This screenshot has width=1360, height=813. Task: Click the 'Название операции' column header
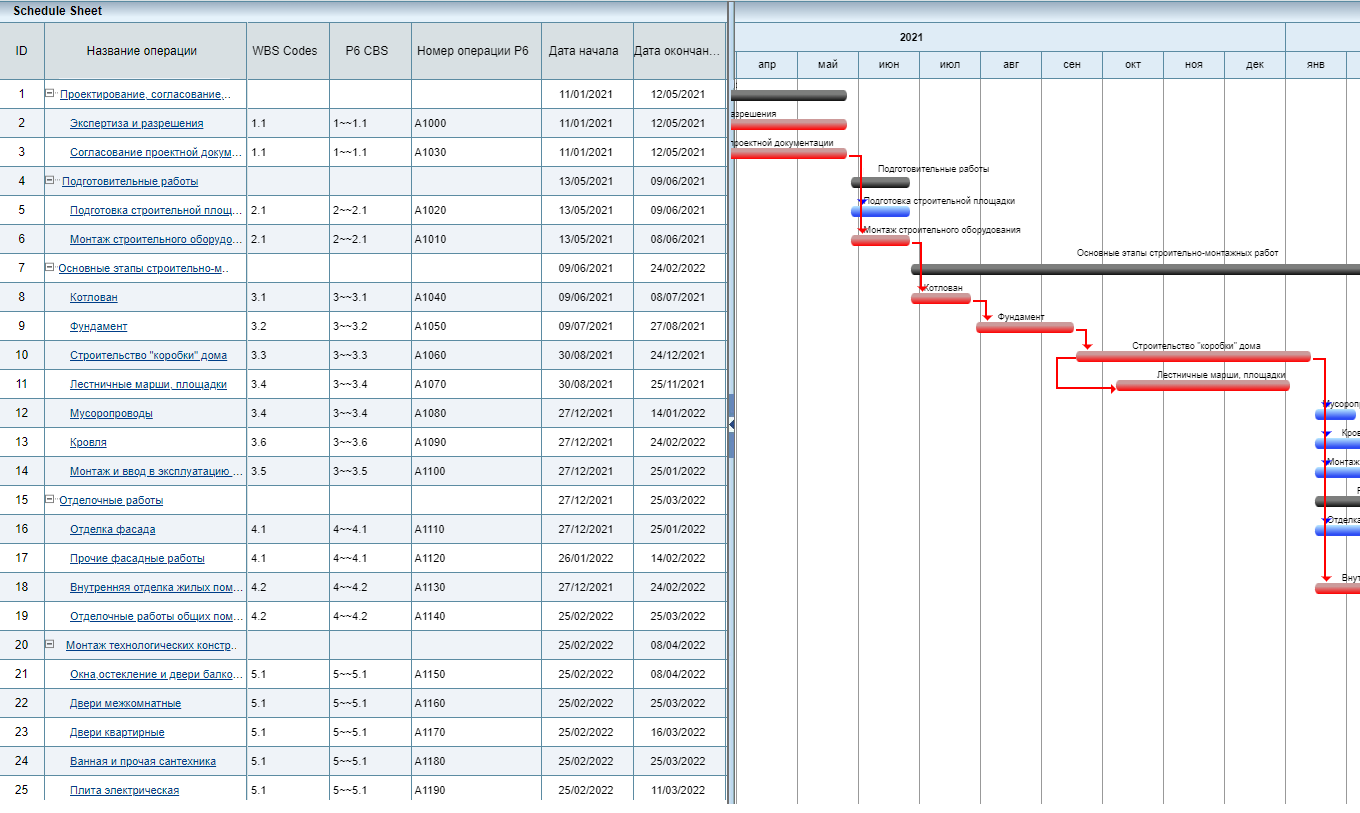click(x=142, y=51)
